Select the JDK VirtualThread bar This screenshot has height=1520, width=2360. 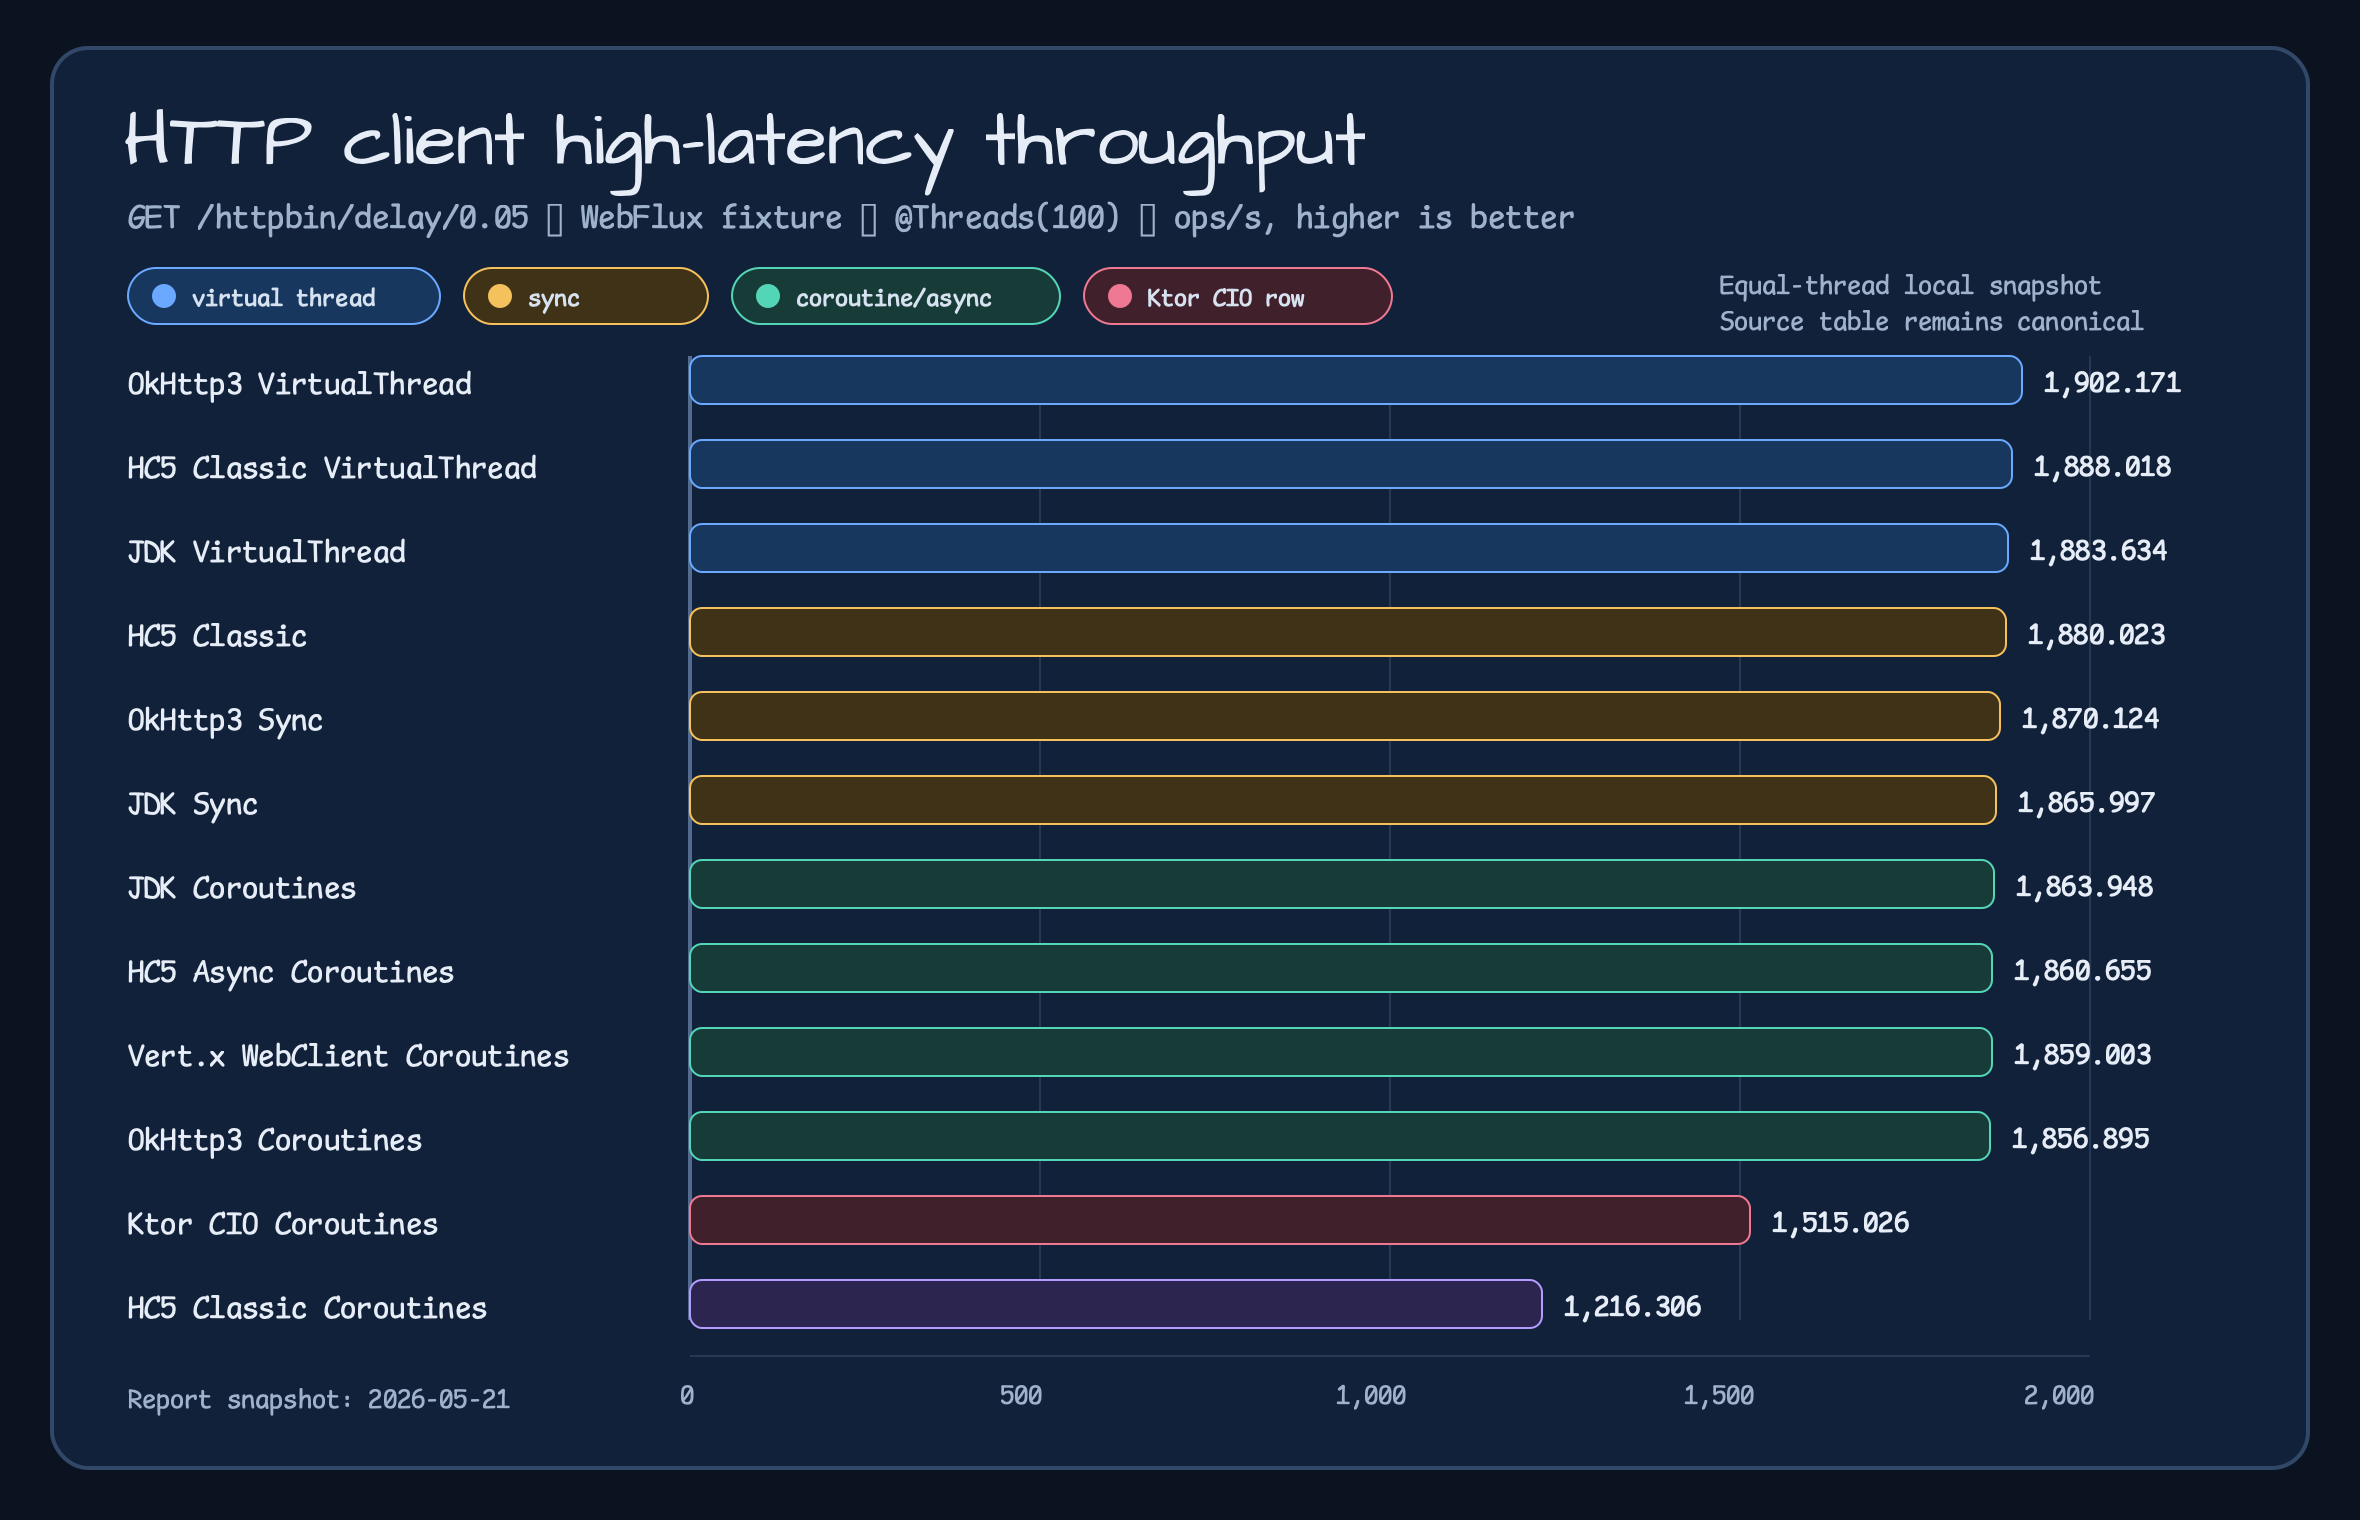(1349, 548)
